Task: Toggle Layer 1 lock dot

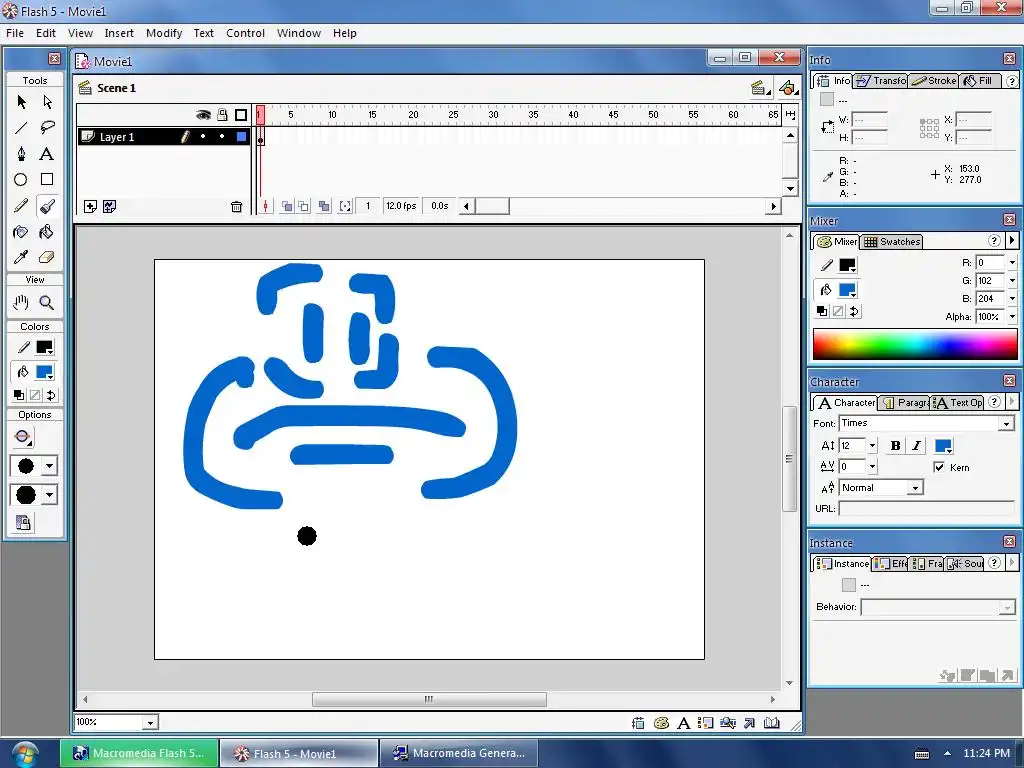Action: tap(222, 136)
